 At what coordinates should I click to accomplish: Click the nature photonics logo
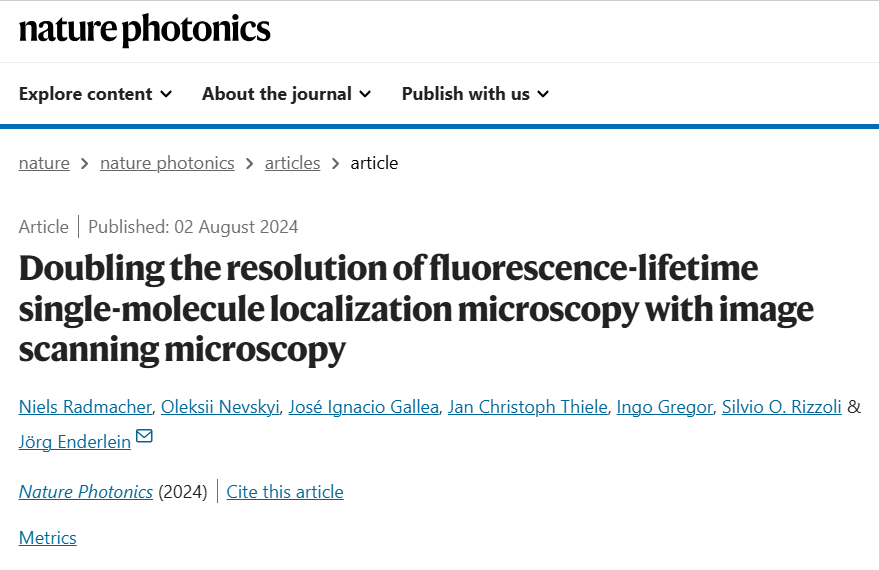[x=145, y=29]
